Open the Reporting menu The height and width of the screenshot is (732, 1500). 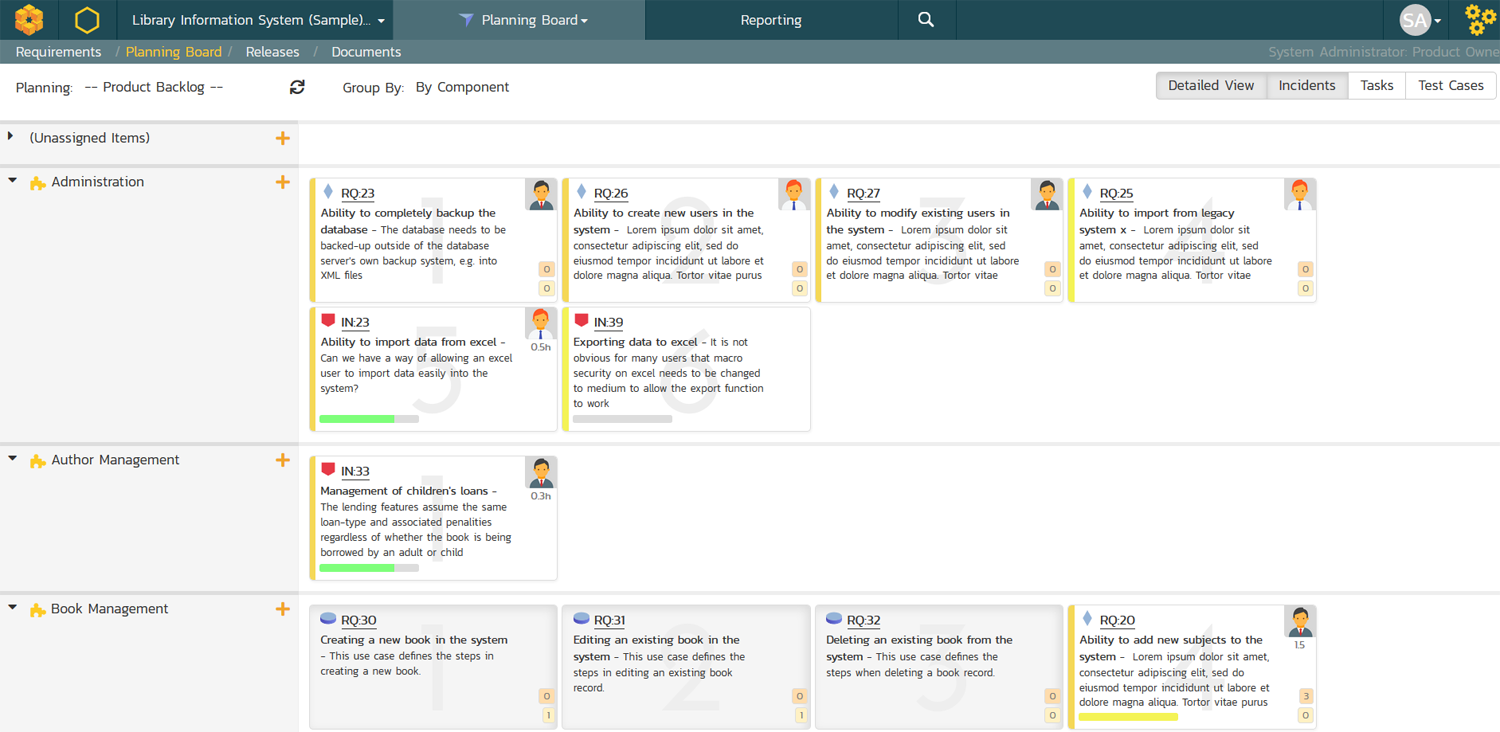(770, 20)
